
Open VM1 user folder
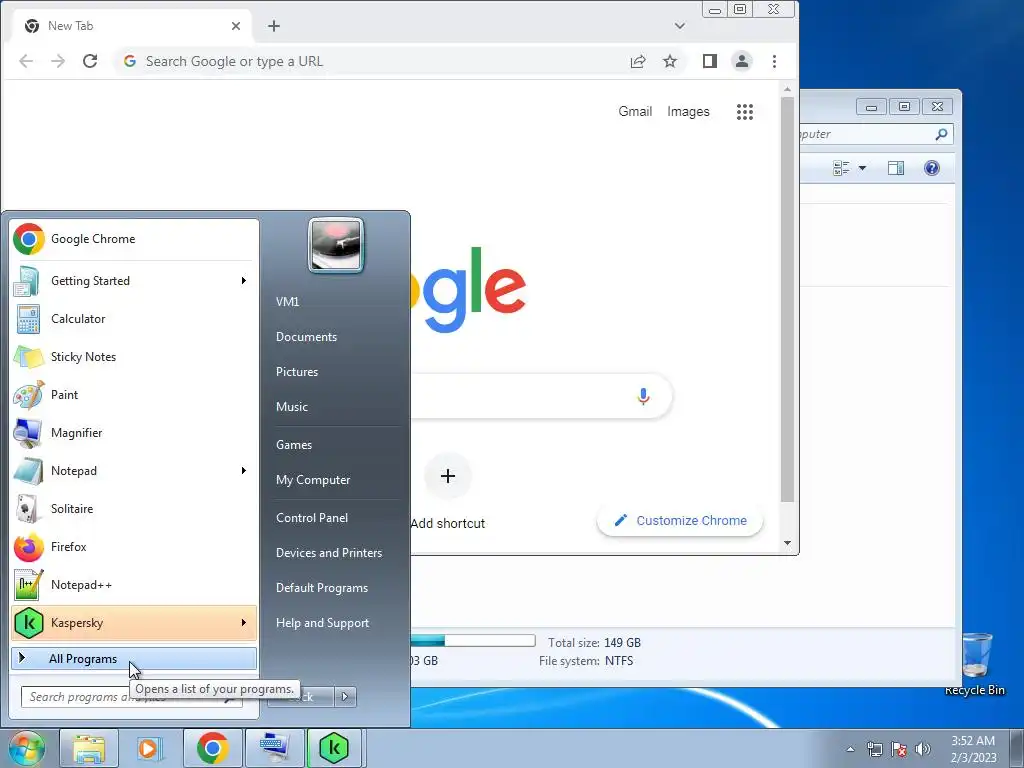287,302
